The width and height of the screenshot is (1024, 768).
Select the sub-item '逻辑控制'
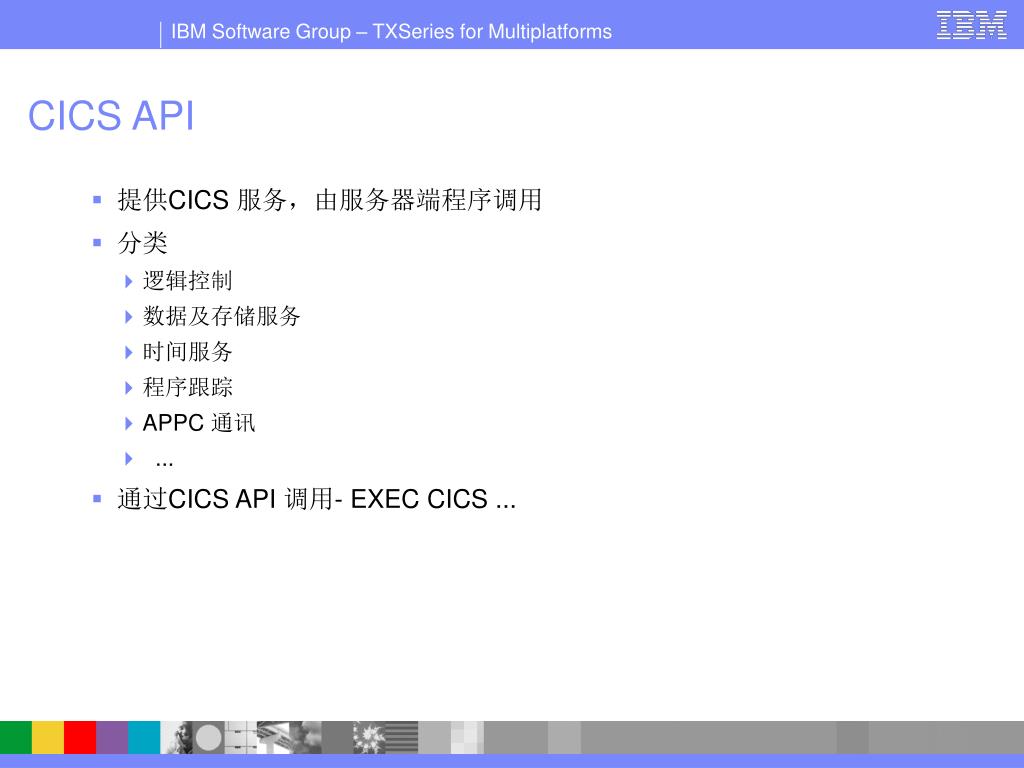pyautogui.click(x=187, y=281)
